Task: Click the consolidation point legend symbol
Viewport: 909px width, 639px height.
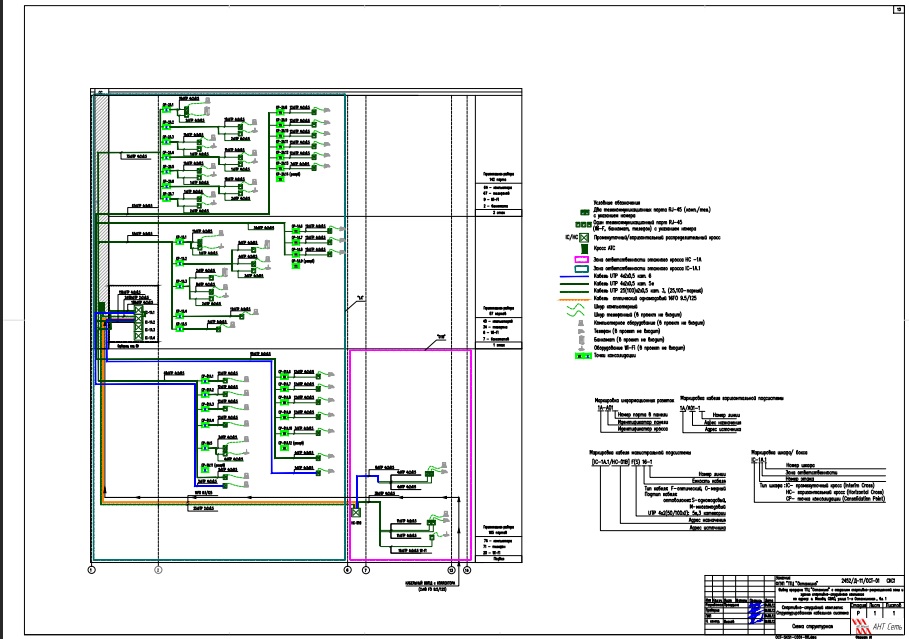Action: click(x=582, y=356)
